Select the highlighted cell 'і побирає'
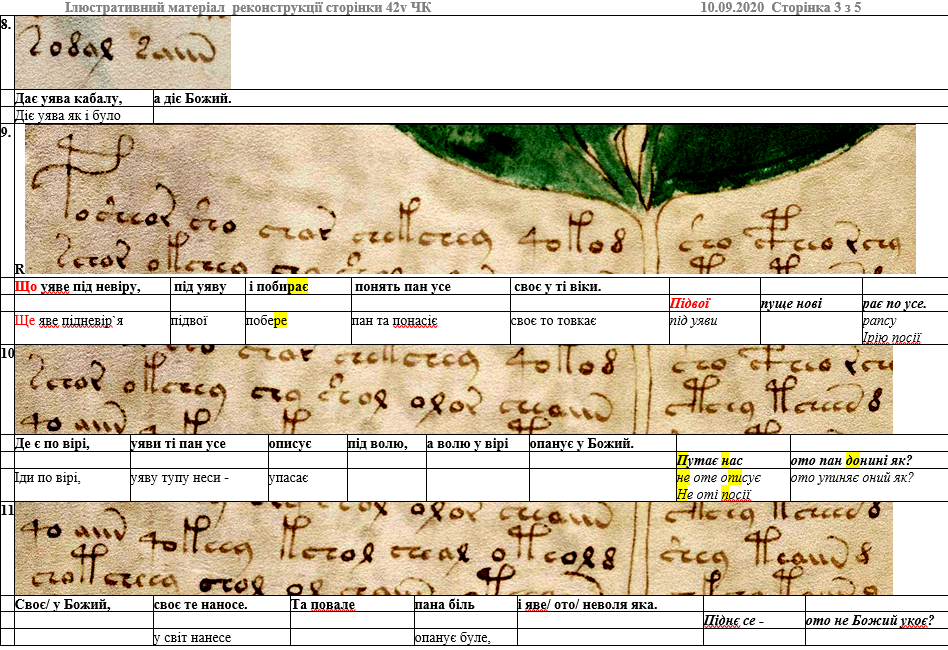948x650 pixels. pyautogui.click(x=298, y=287)
